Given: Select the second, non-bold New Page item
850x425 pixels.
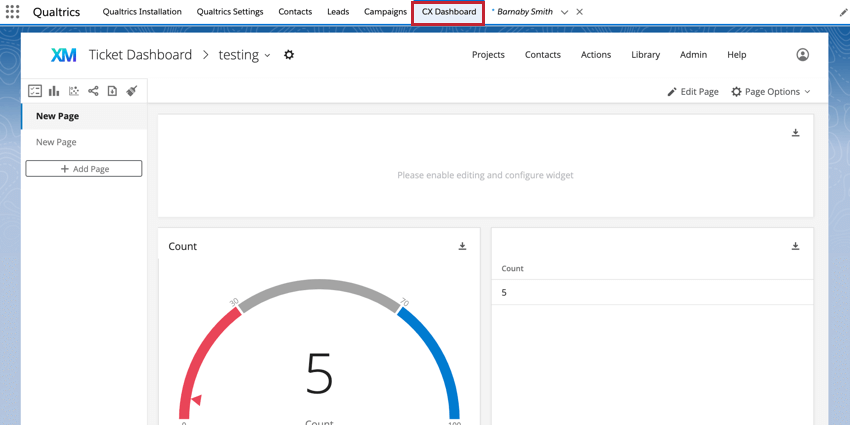Looking at the screenshot, I should (84, 142).
